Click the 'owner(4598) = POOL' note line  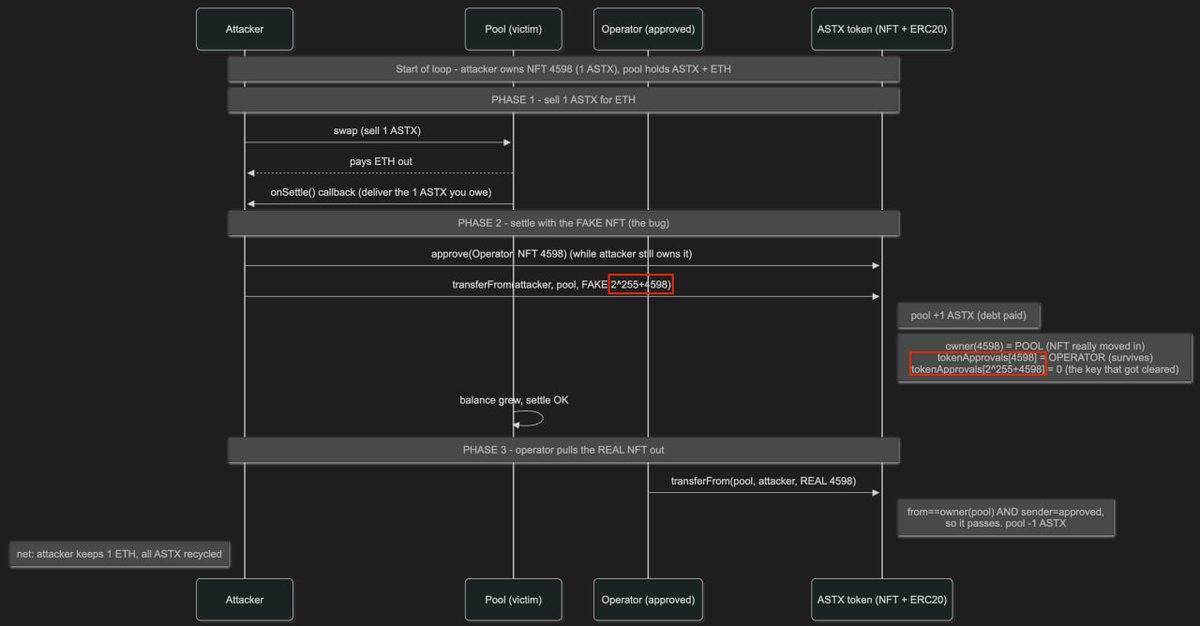click(1045, 346)
